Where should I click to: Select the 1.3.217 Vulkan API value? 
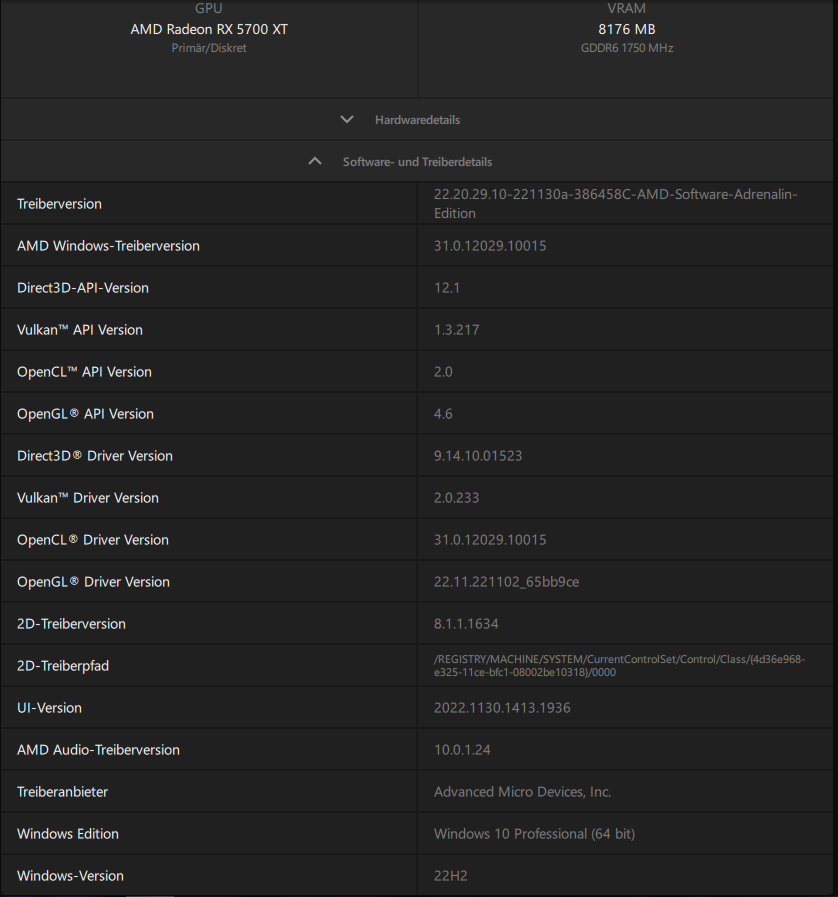coord(456,330)
